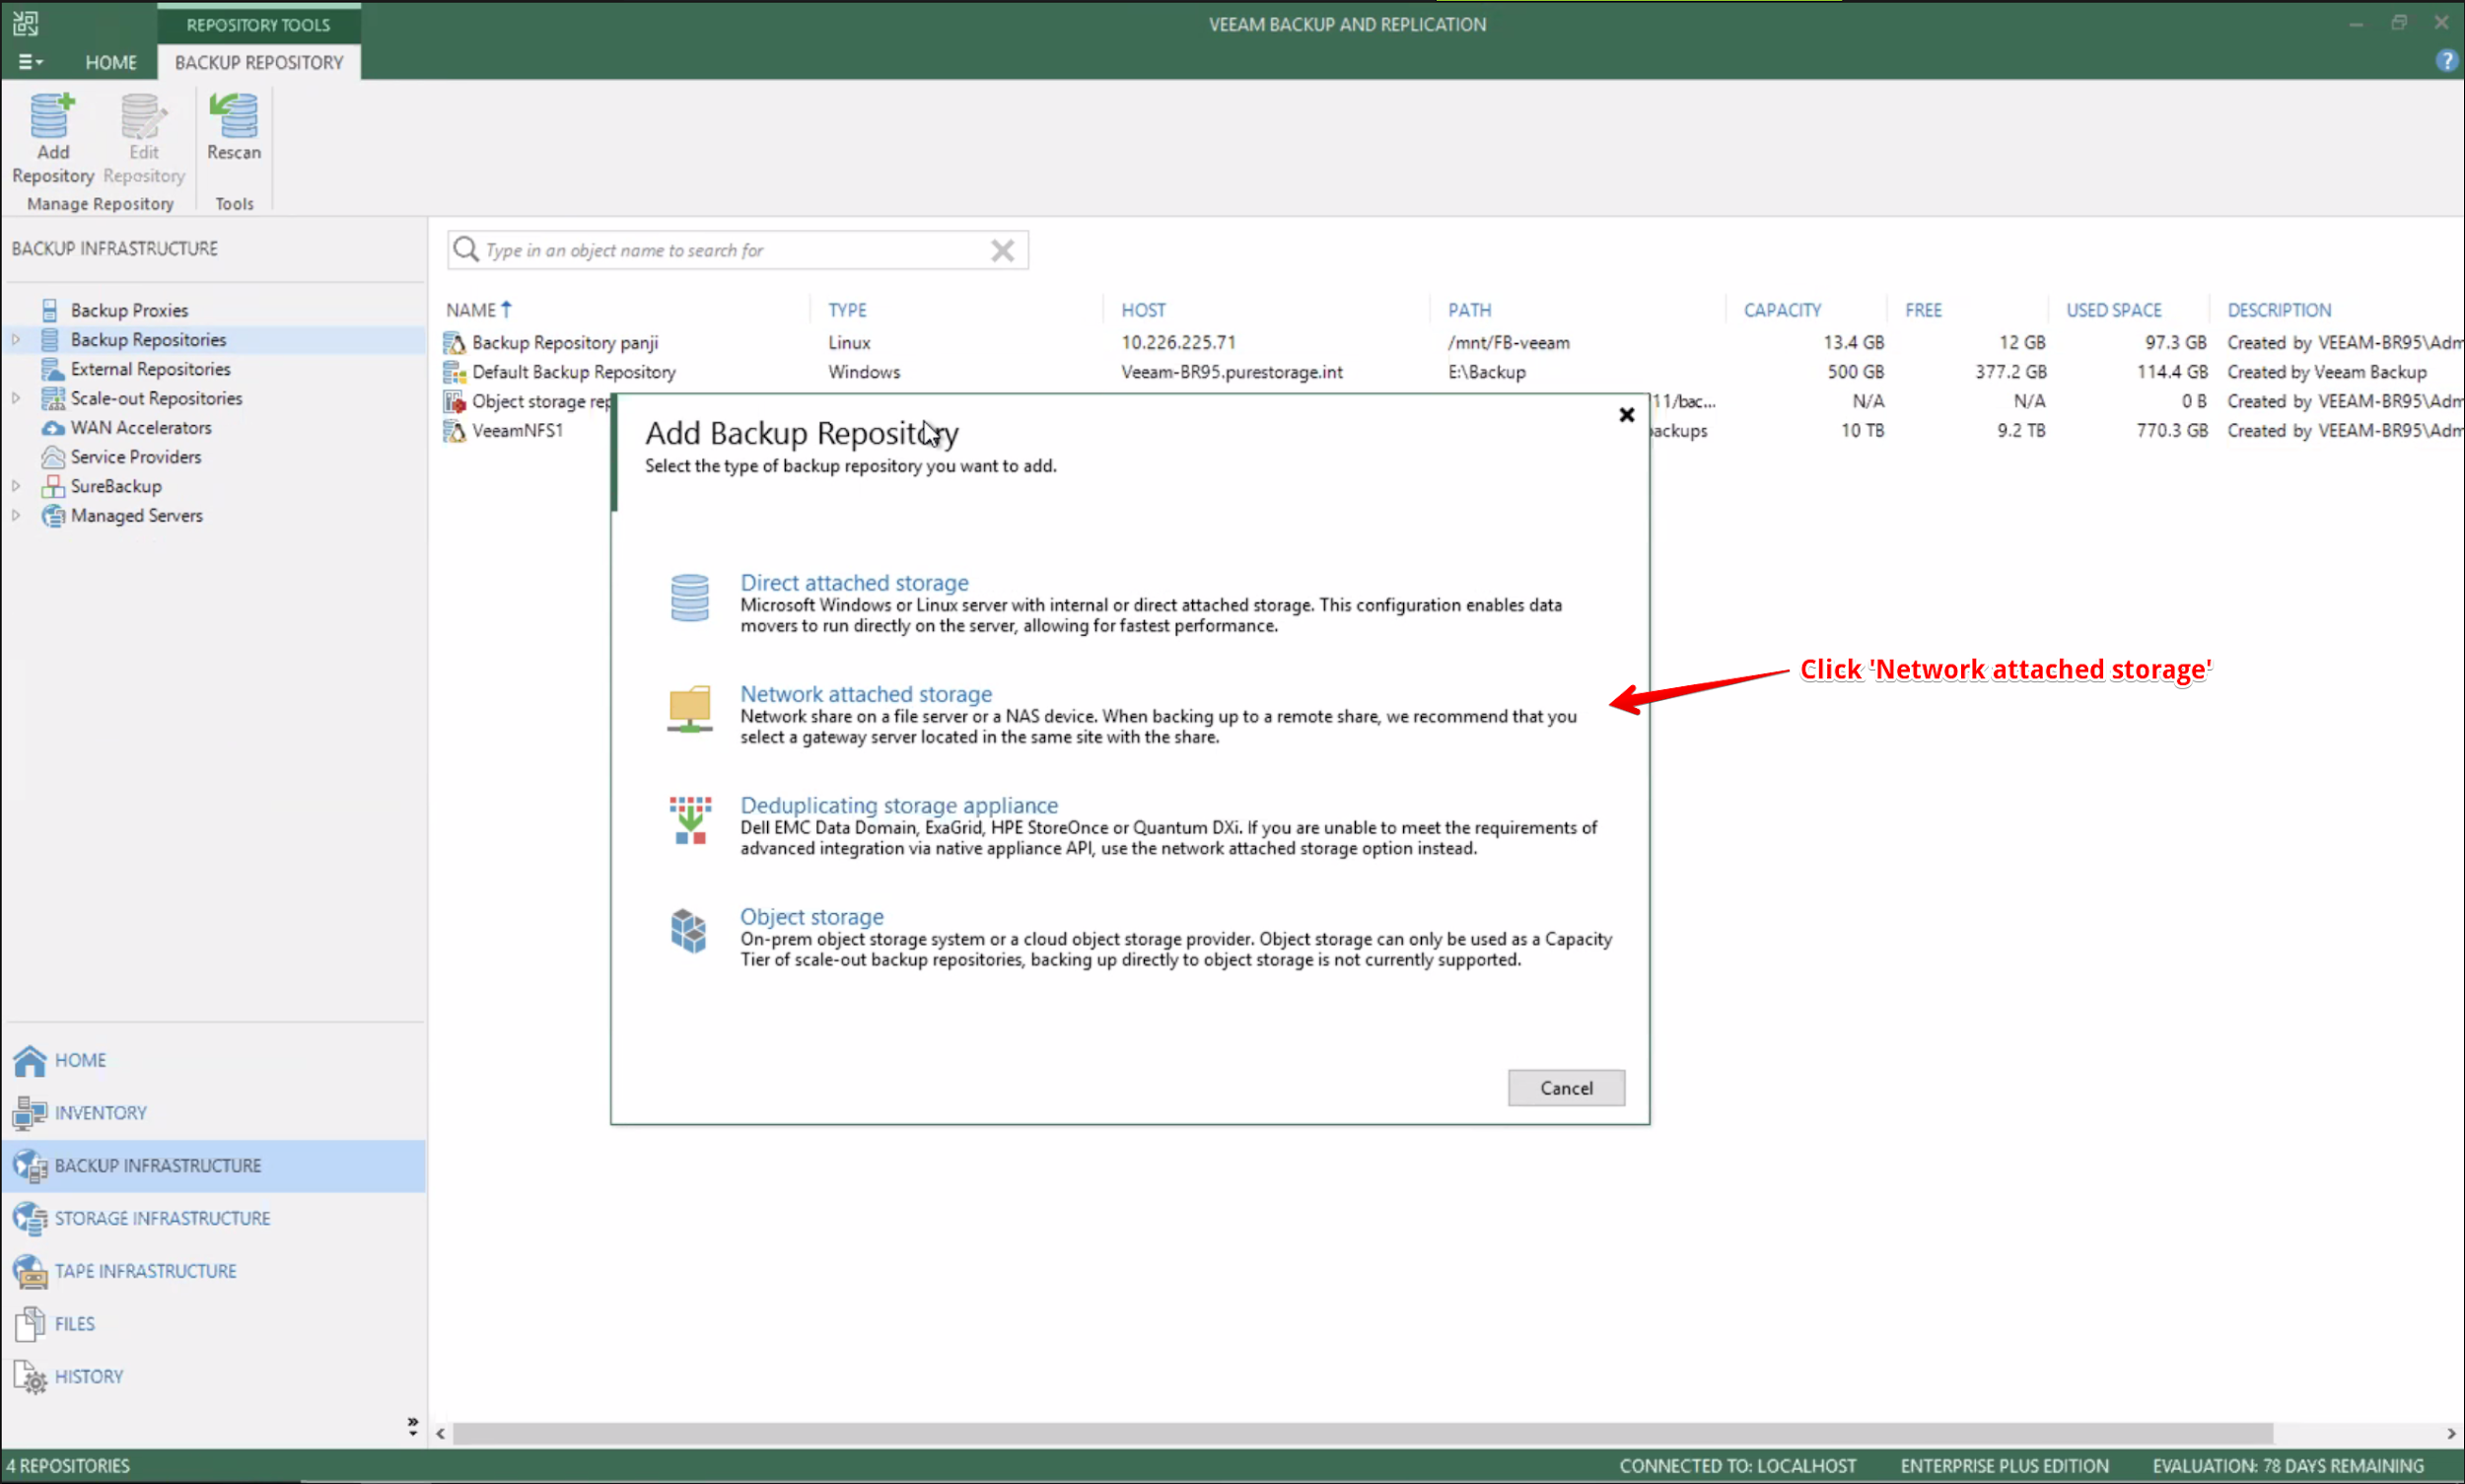Click the search input field
This screenshot has width=2465, height=1484.
[x=733, y=248]
